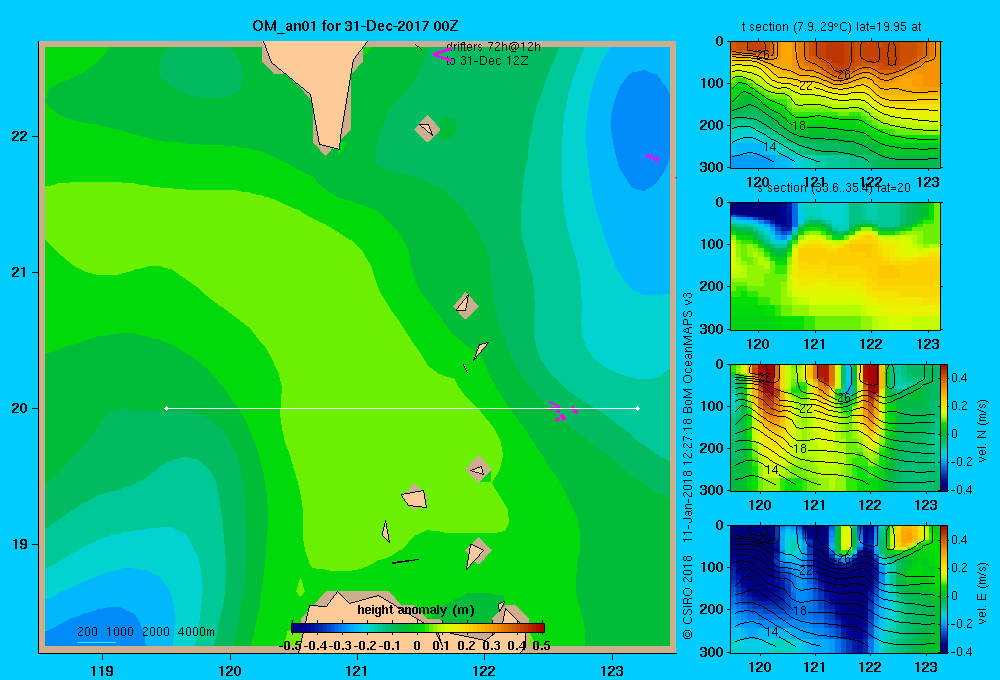The image size is (1000, 680).
Task: Open the temperature section plot
Action: tap(835, 105)
